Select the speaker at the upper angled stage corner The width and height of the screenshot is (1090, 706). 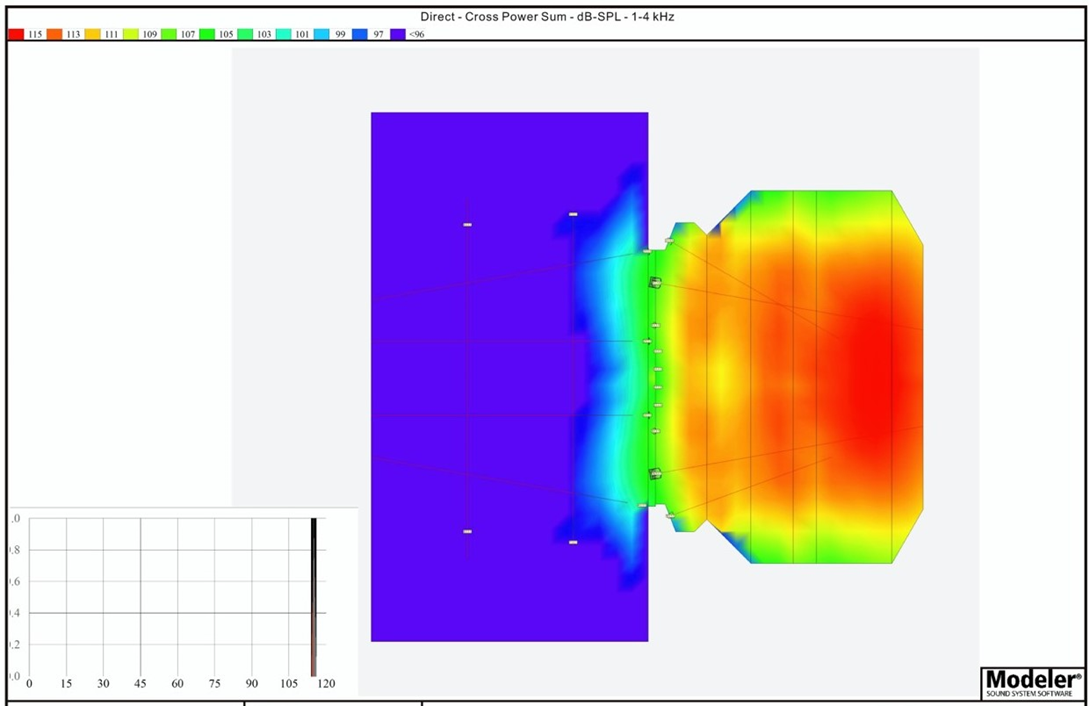[669, 241]
